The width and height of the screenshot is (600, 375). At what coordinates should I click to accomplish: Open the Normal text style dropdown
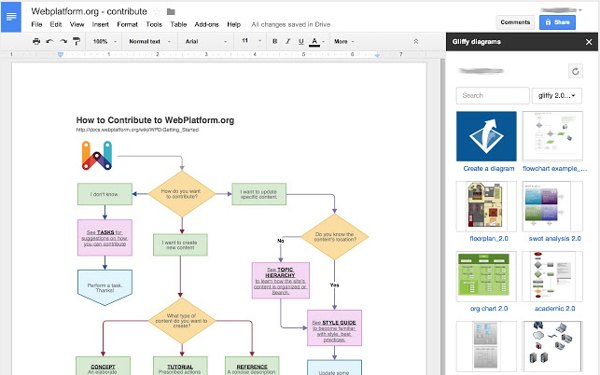pos(150,41)
